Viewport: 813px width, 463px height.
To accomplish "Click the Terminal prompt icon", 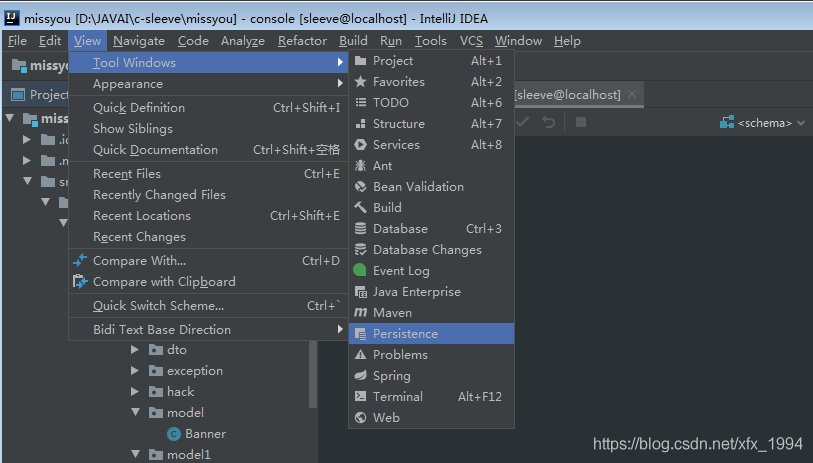I will tap(360, 397).
